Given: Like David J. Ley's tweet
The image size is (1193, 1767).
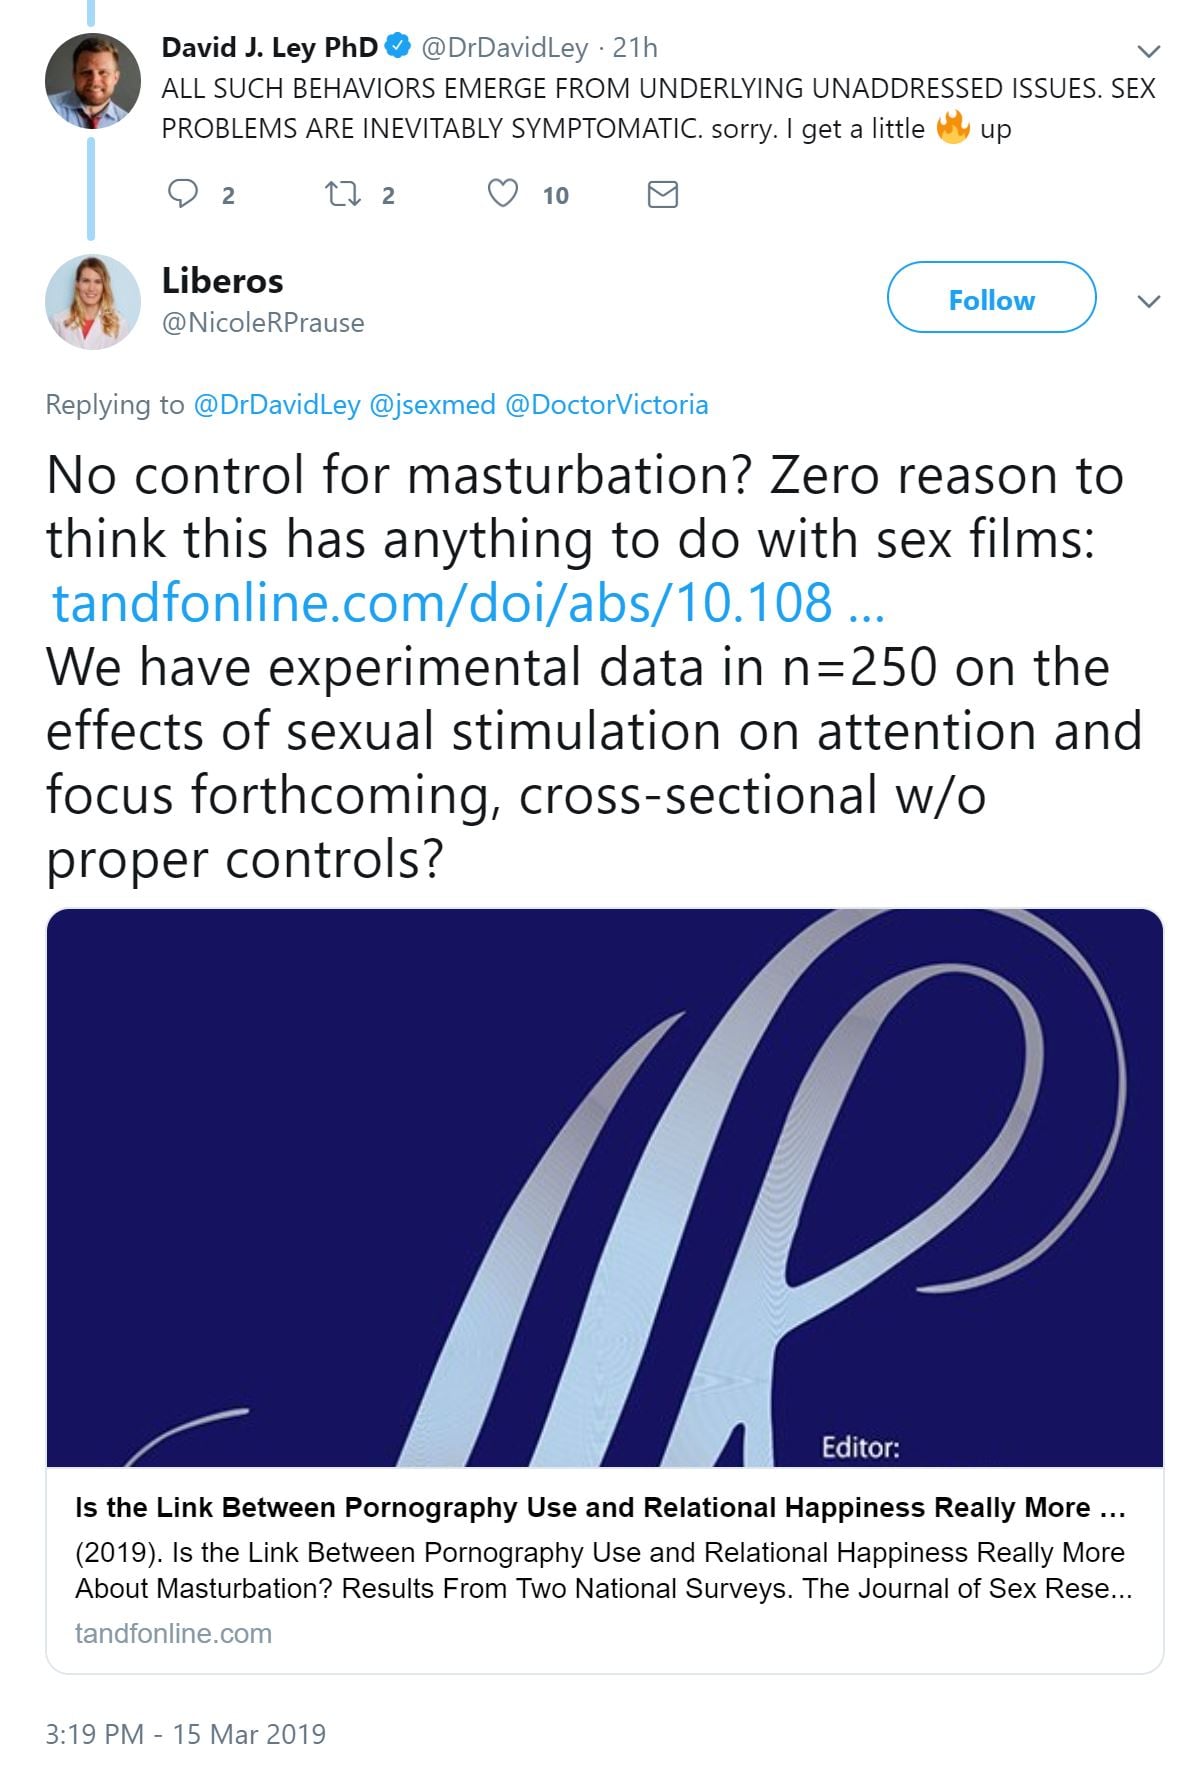Looking at the screenshot, I should [502, 193].
